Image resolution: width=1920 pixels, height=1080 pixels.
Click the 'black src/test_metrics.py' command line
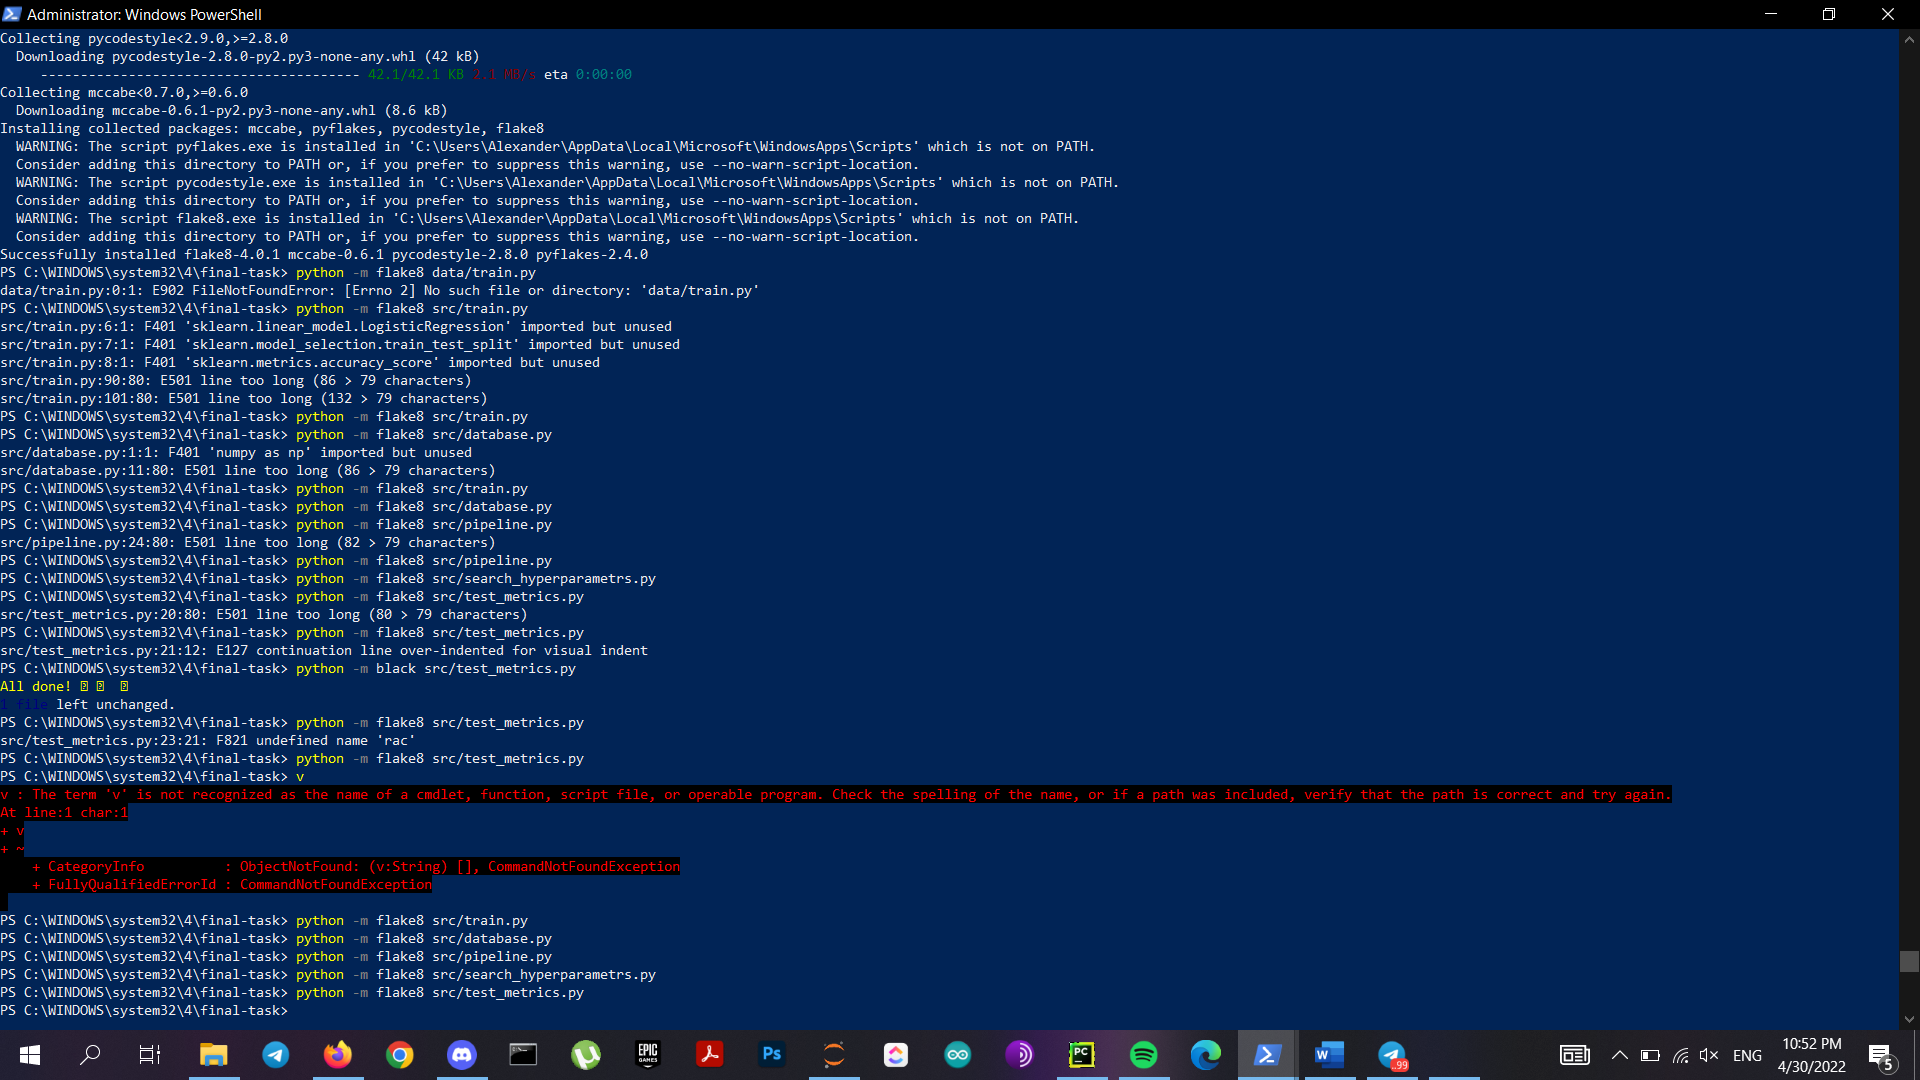288,669
